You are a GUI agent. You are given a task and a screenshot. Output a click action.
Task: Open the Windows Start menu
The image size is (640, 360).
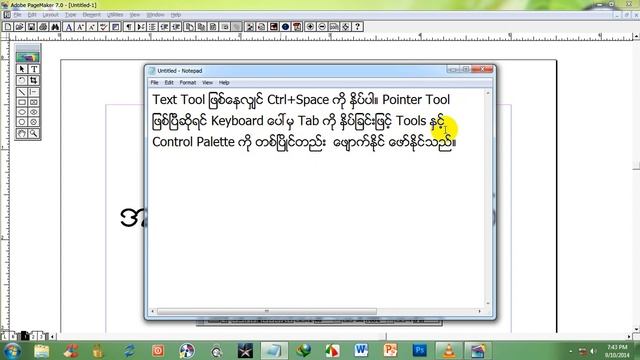[12, 351]
